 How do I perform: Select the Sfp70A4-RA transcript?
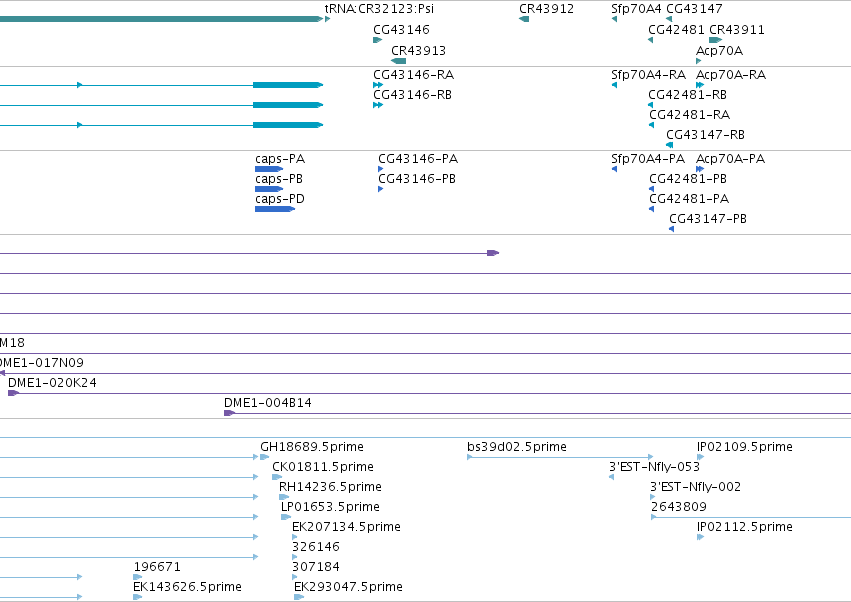[614, 85]
